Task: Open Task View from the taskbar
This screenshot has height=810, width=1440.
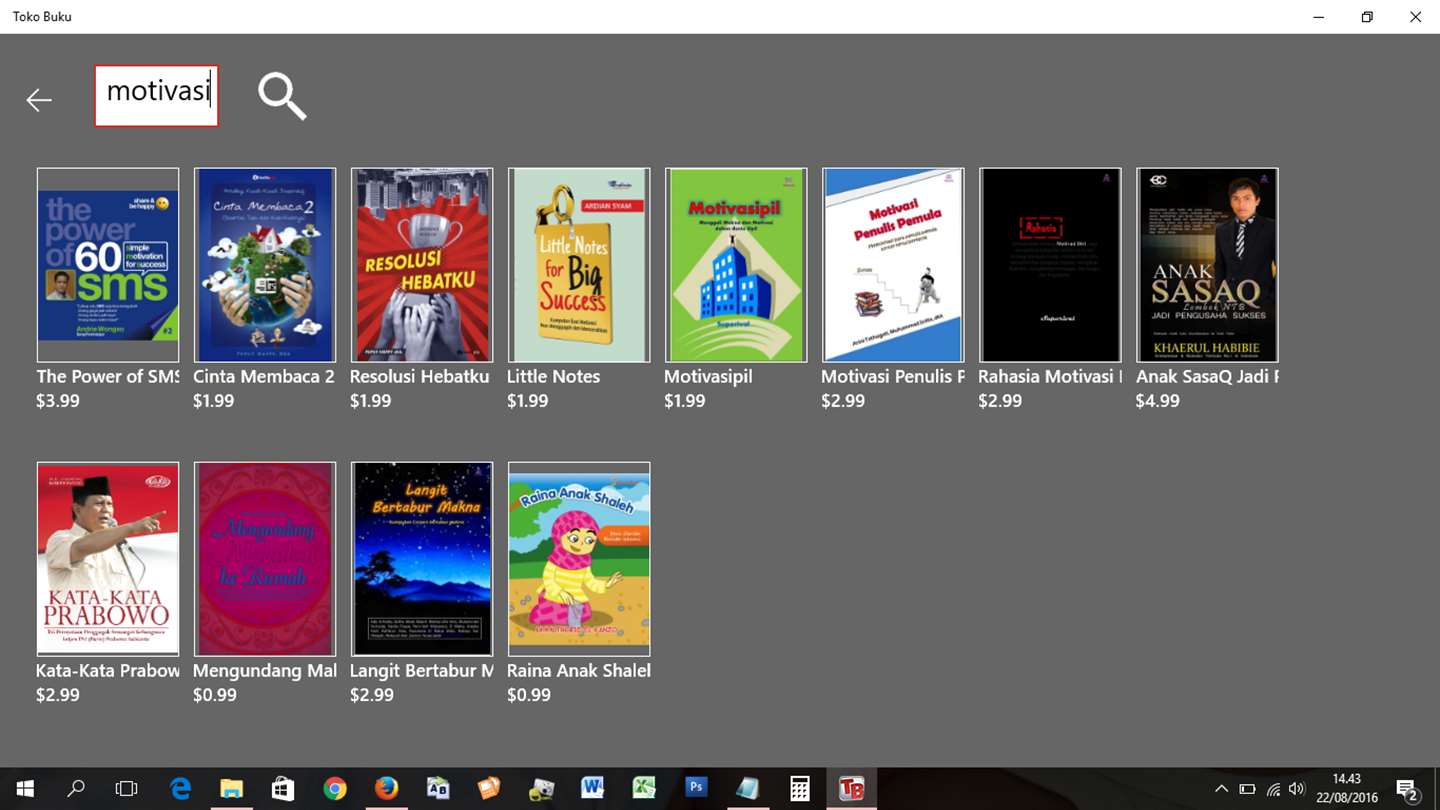Action: click(126, 789)
